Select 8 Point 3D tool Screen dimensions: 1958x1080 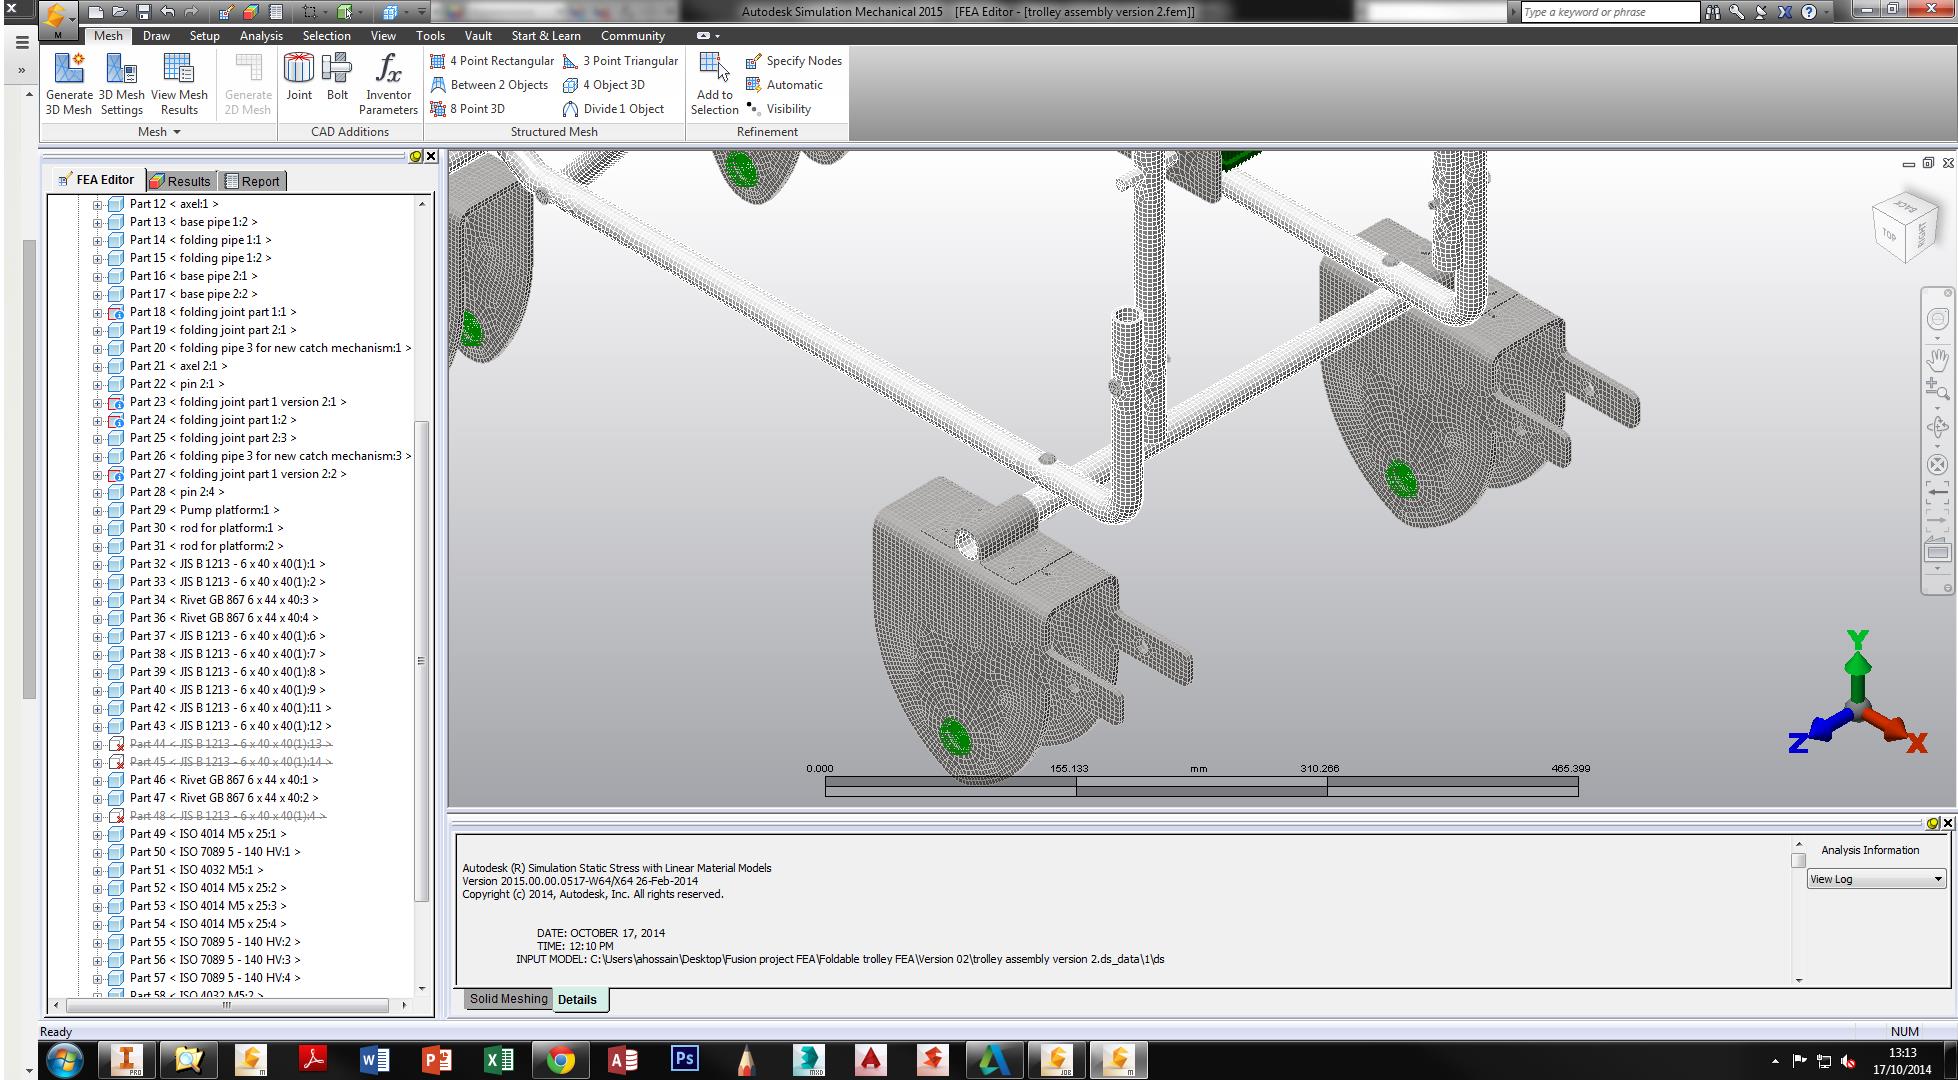tap(468, 109)
